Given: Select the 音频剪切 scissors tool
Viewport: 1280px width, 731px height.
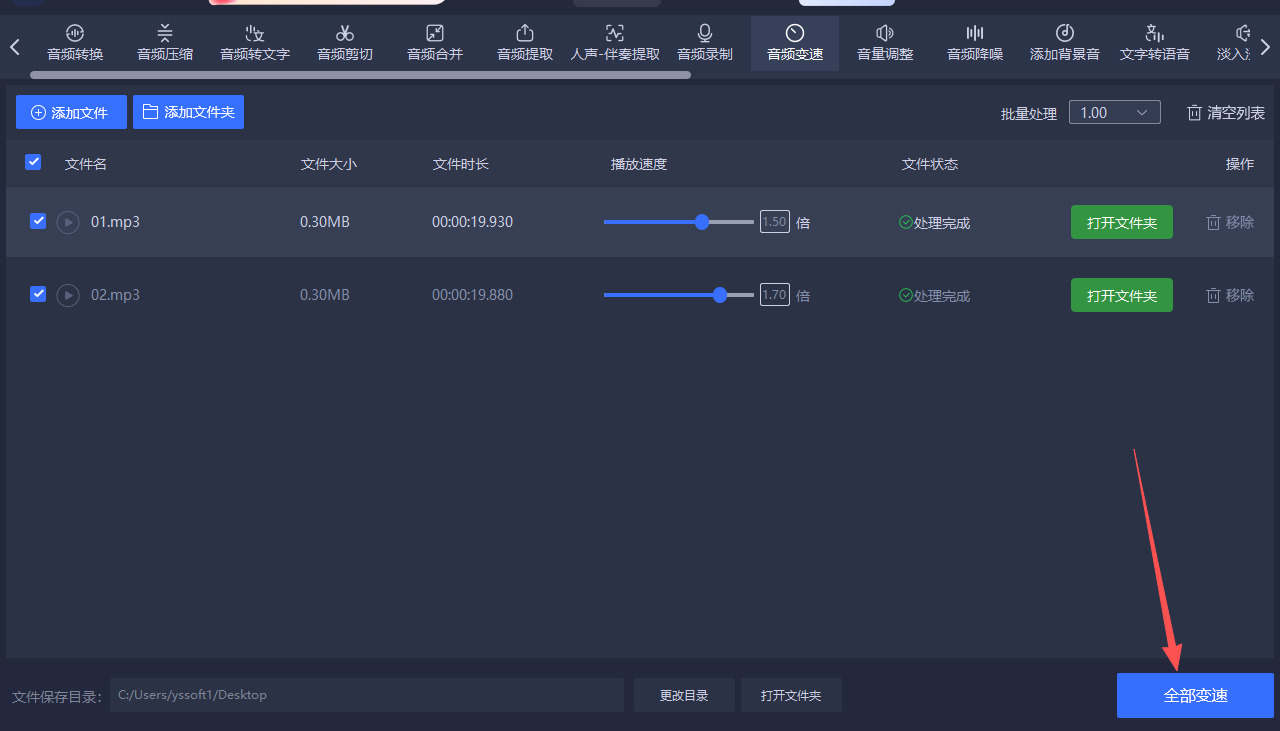Looking at the screenshot, I should [345, 43].
